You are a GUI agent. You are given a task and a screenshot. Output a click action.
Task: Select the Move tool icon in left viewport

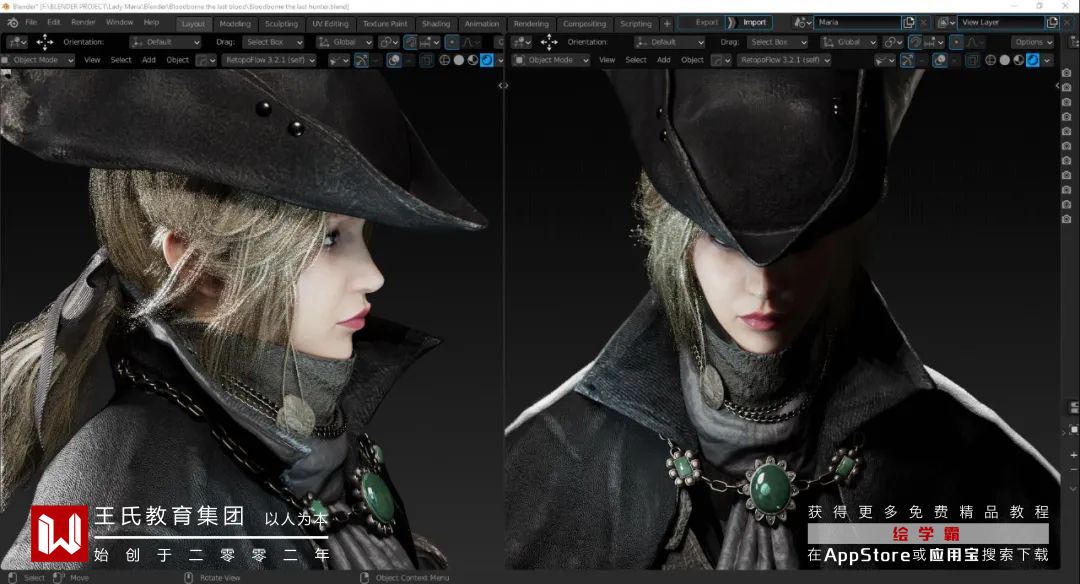click(x=45, y=42)
